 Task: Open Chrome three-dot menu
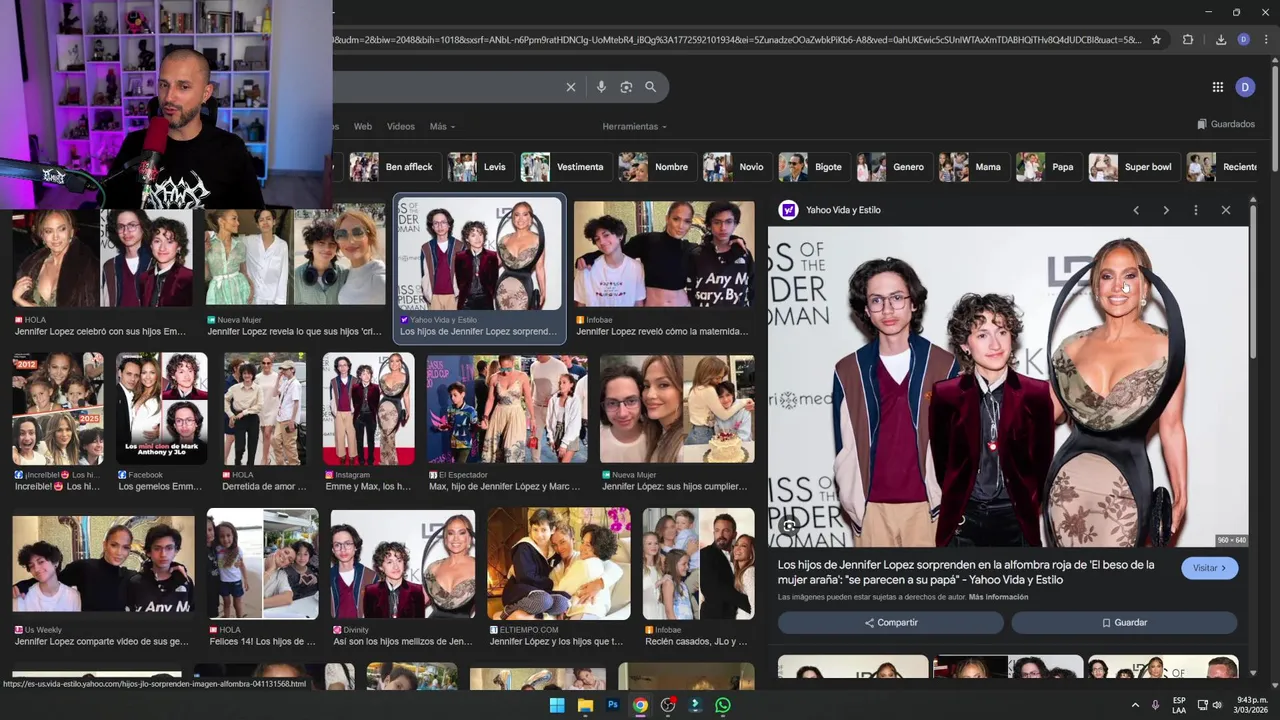tap(1265, 40)
